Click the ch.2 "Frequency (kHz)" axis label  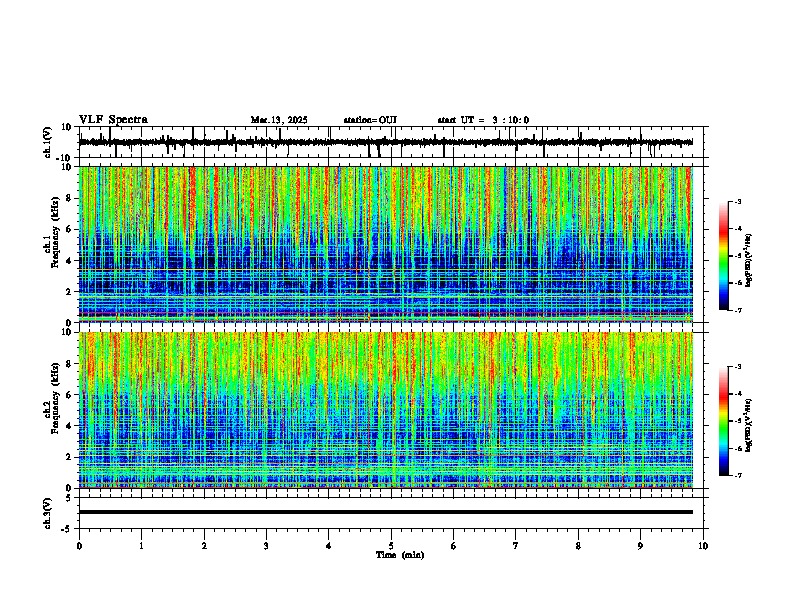pos(55,398)
